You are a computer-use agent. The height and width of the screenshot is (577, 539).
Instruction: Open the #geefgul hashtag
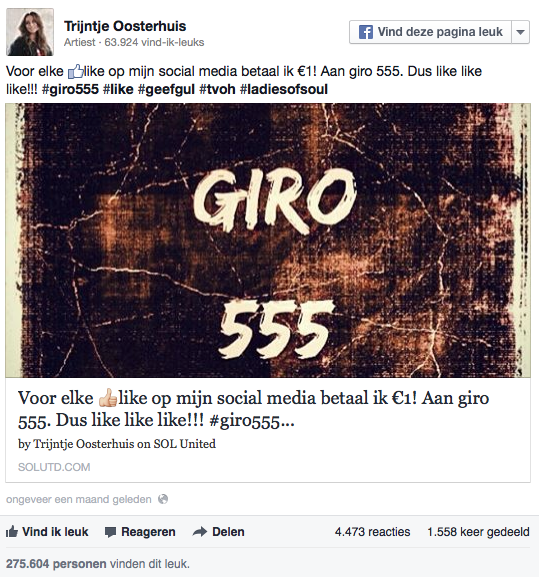(x=166, y=89)
